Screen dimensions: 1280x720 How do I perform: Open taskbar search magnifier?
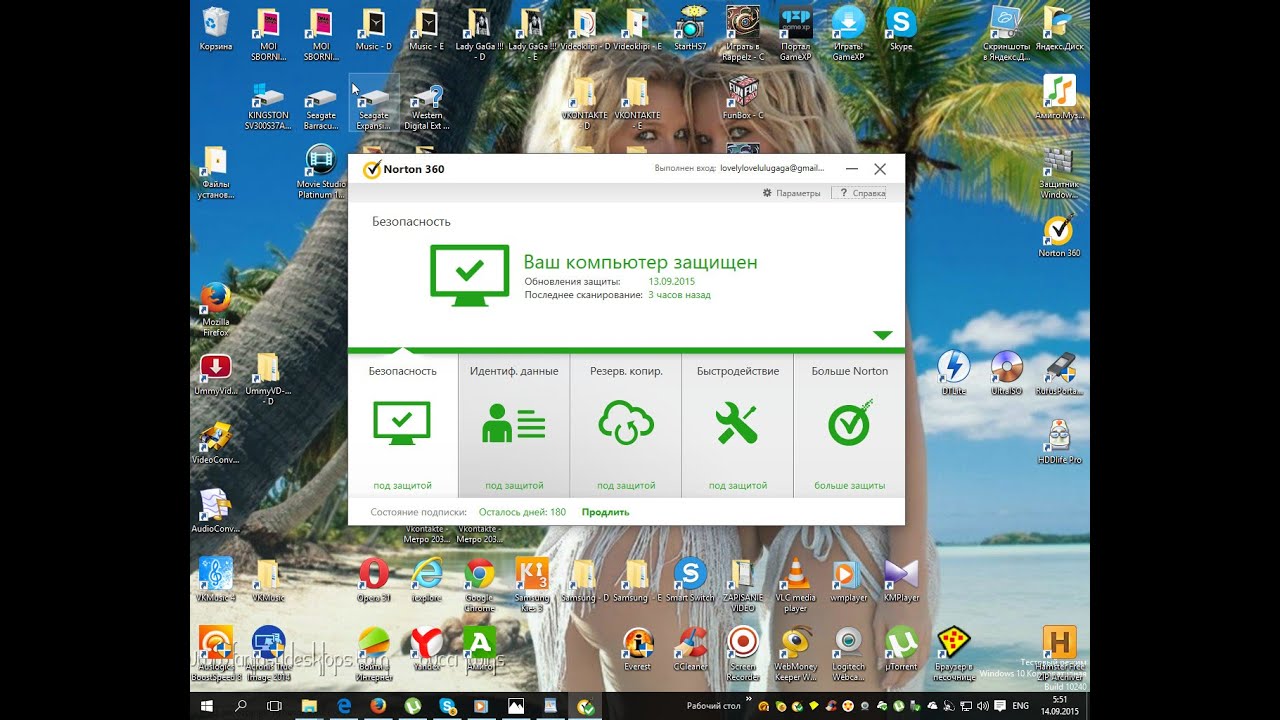point(241,706)
